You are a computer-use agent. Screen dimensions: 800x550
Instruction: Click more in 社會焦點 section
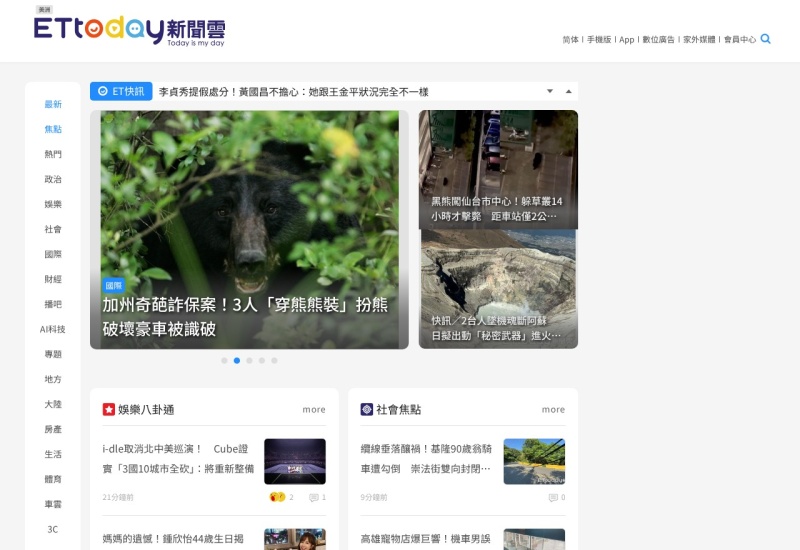pos(553,409)
